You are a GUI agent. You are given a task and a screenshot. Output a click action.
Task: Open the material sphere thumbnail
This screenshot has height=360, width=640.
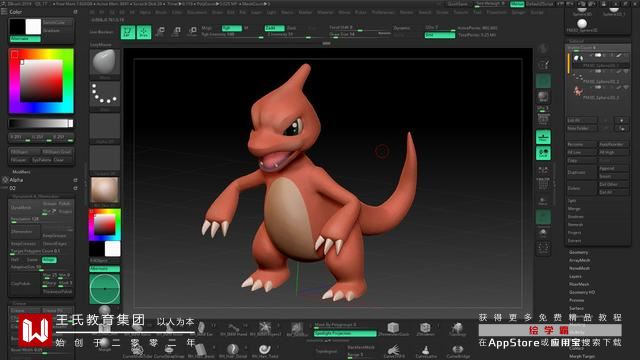tap(104, 190)
